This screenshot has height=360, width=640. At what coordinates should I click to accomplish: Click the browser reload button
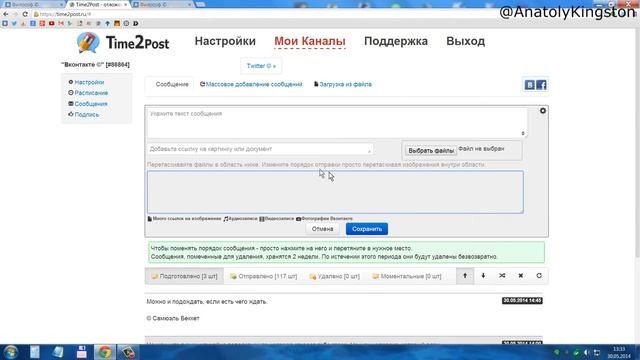(25, 14)
